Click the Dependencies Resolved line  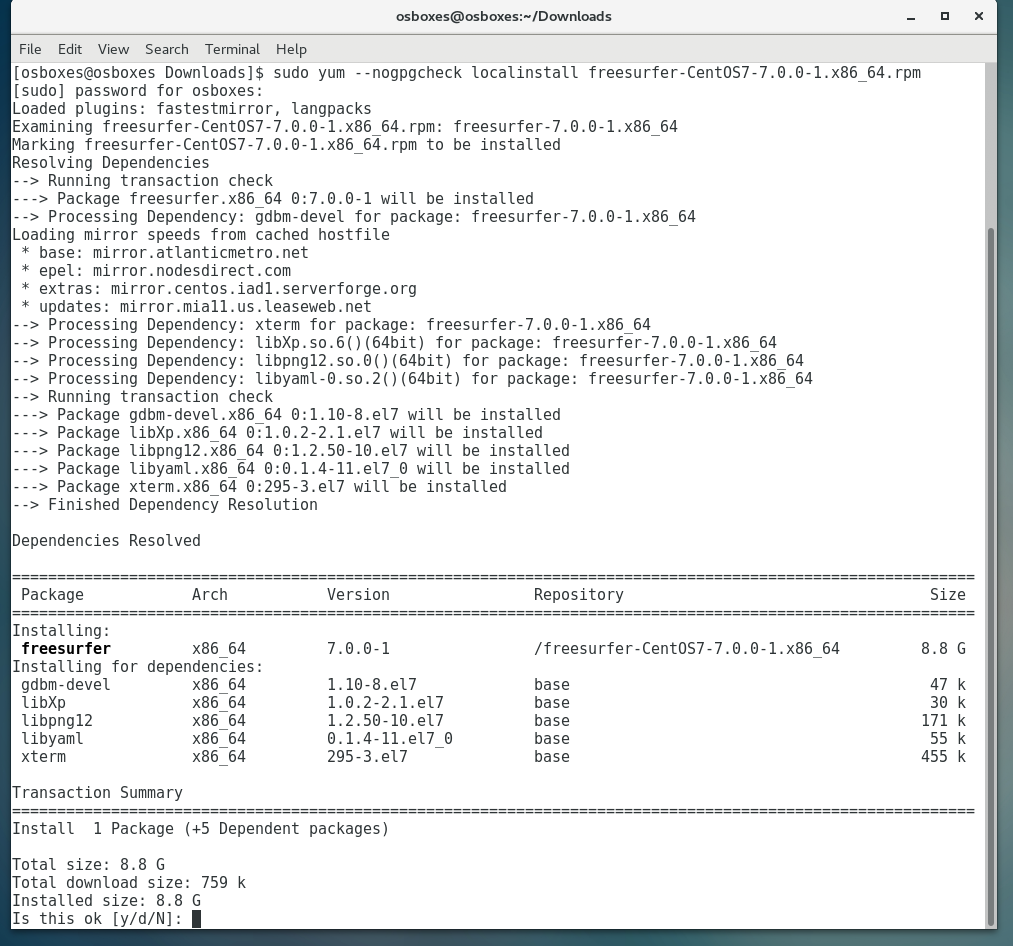click(106, 541)
